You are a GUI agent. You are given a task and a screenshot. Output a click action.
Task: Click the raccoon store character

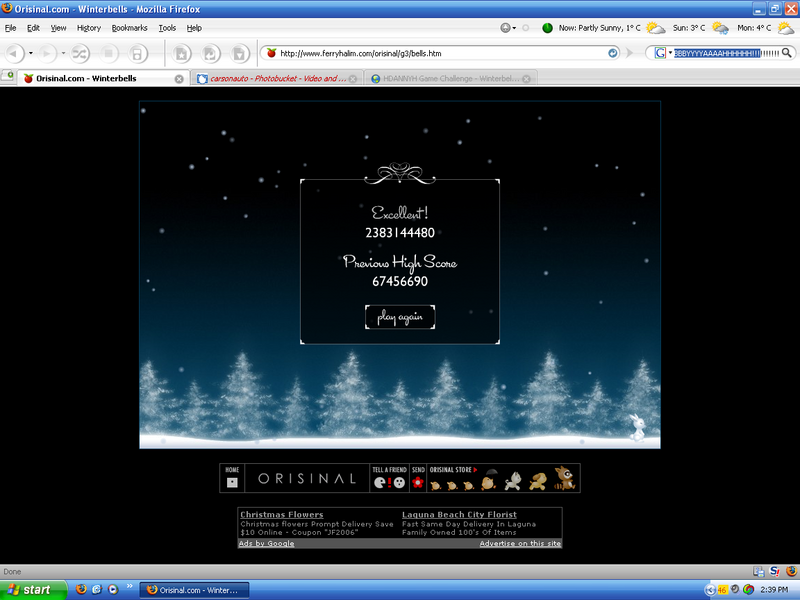[565, 479]
